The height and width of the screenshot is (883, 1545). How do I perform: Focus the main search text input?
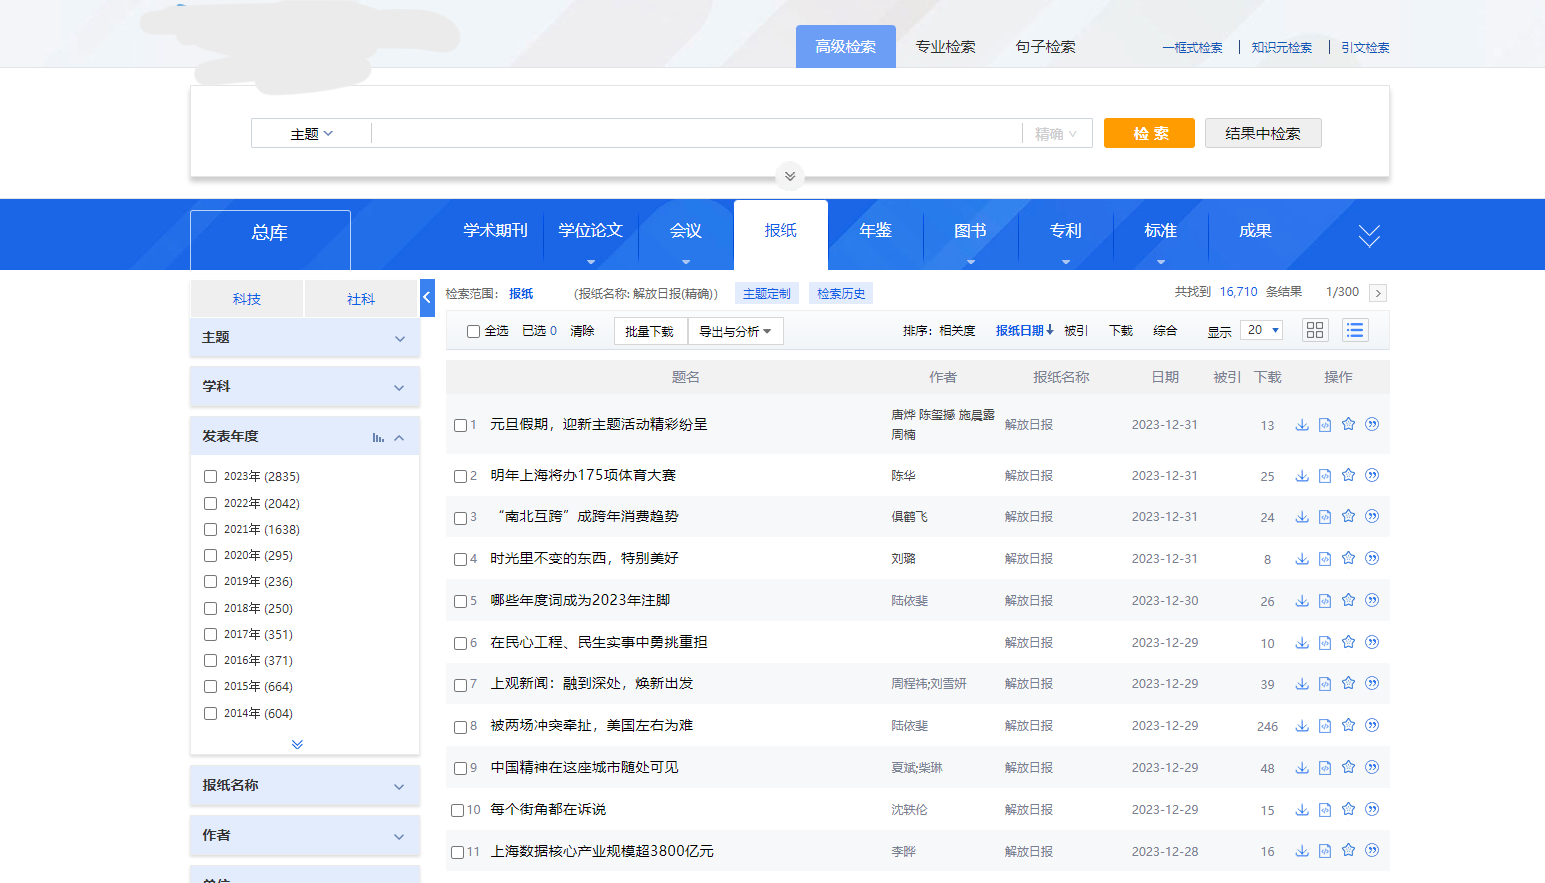coord(696,134)
